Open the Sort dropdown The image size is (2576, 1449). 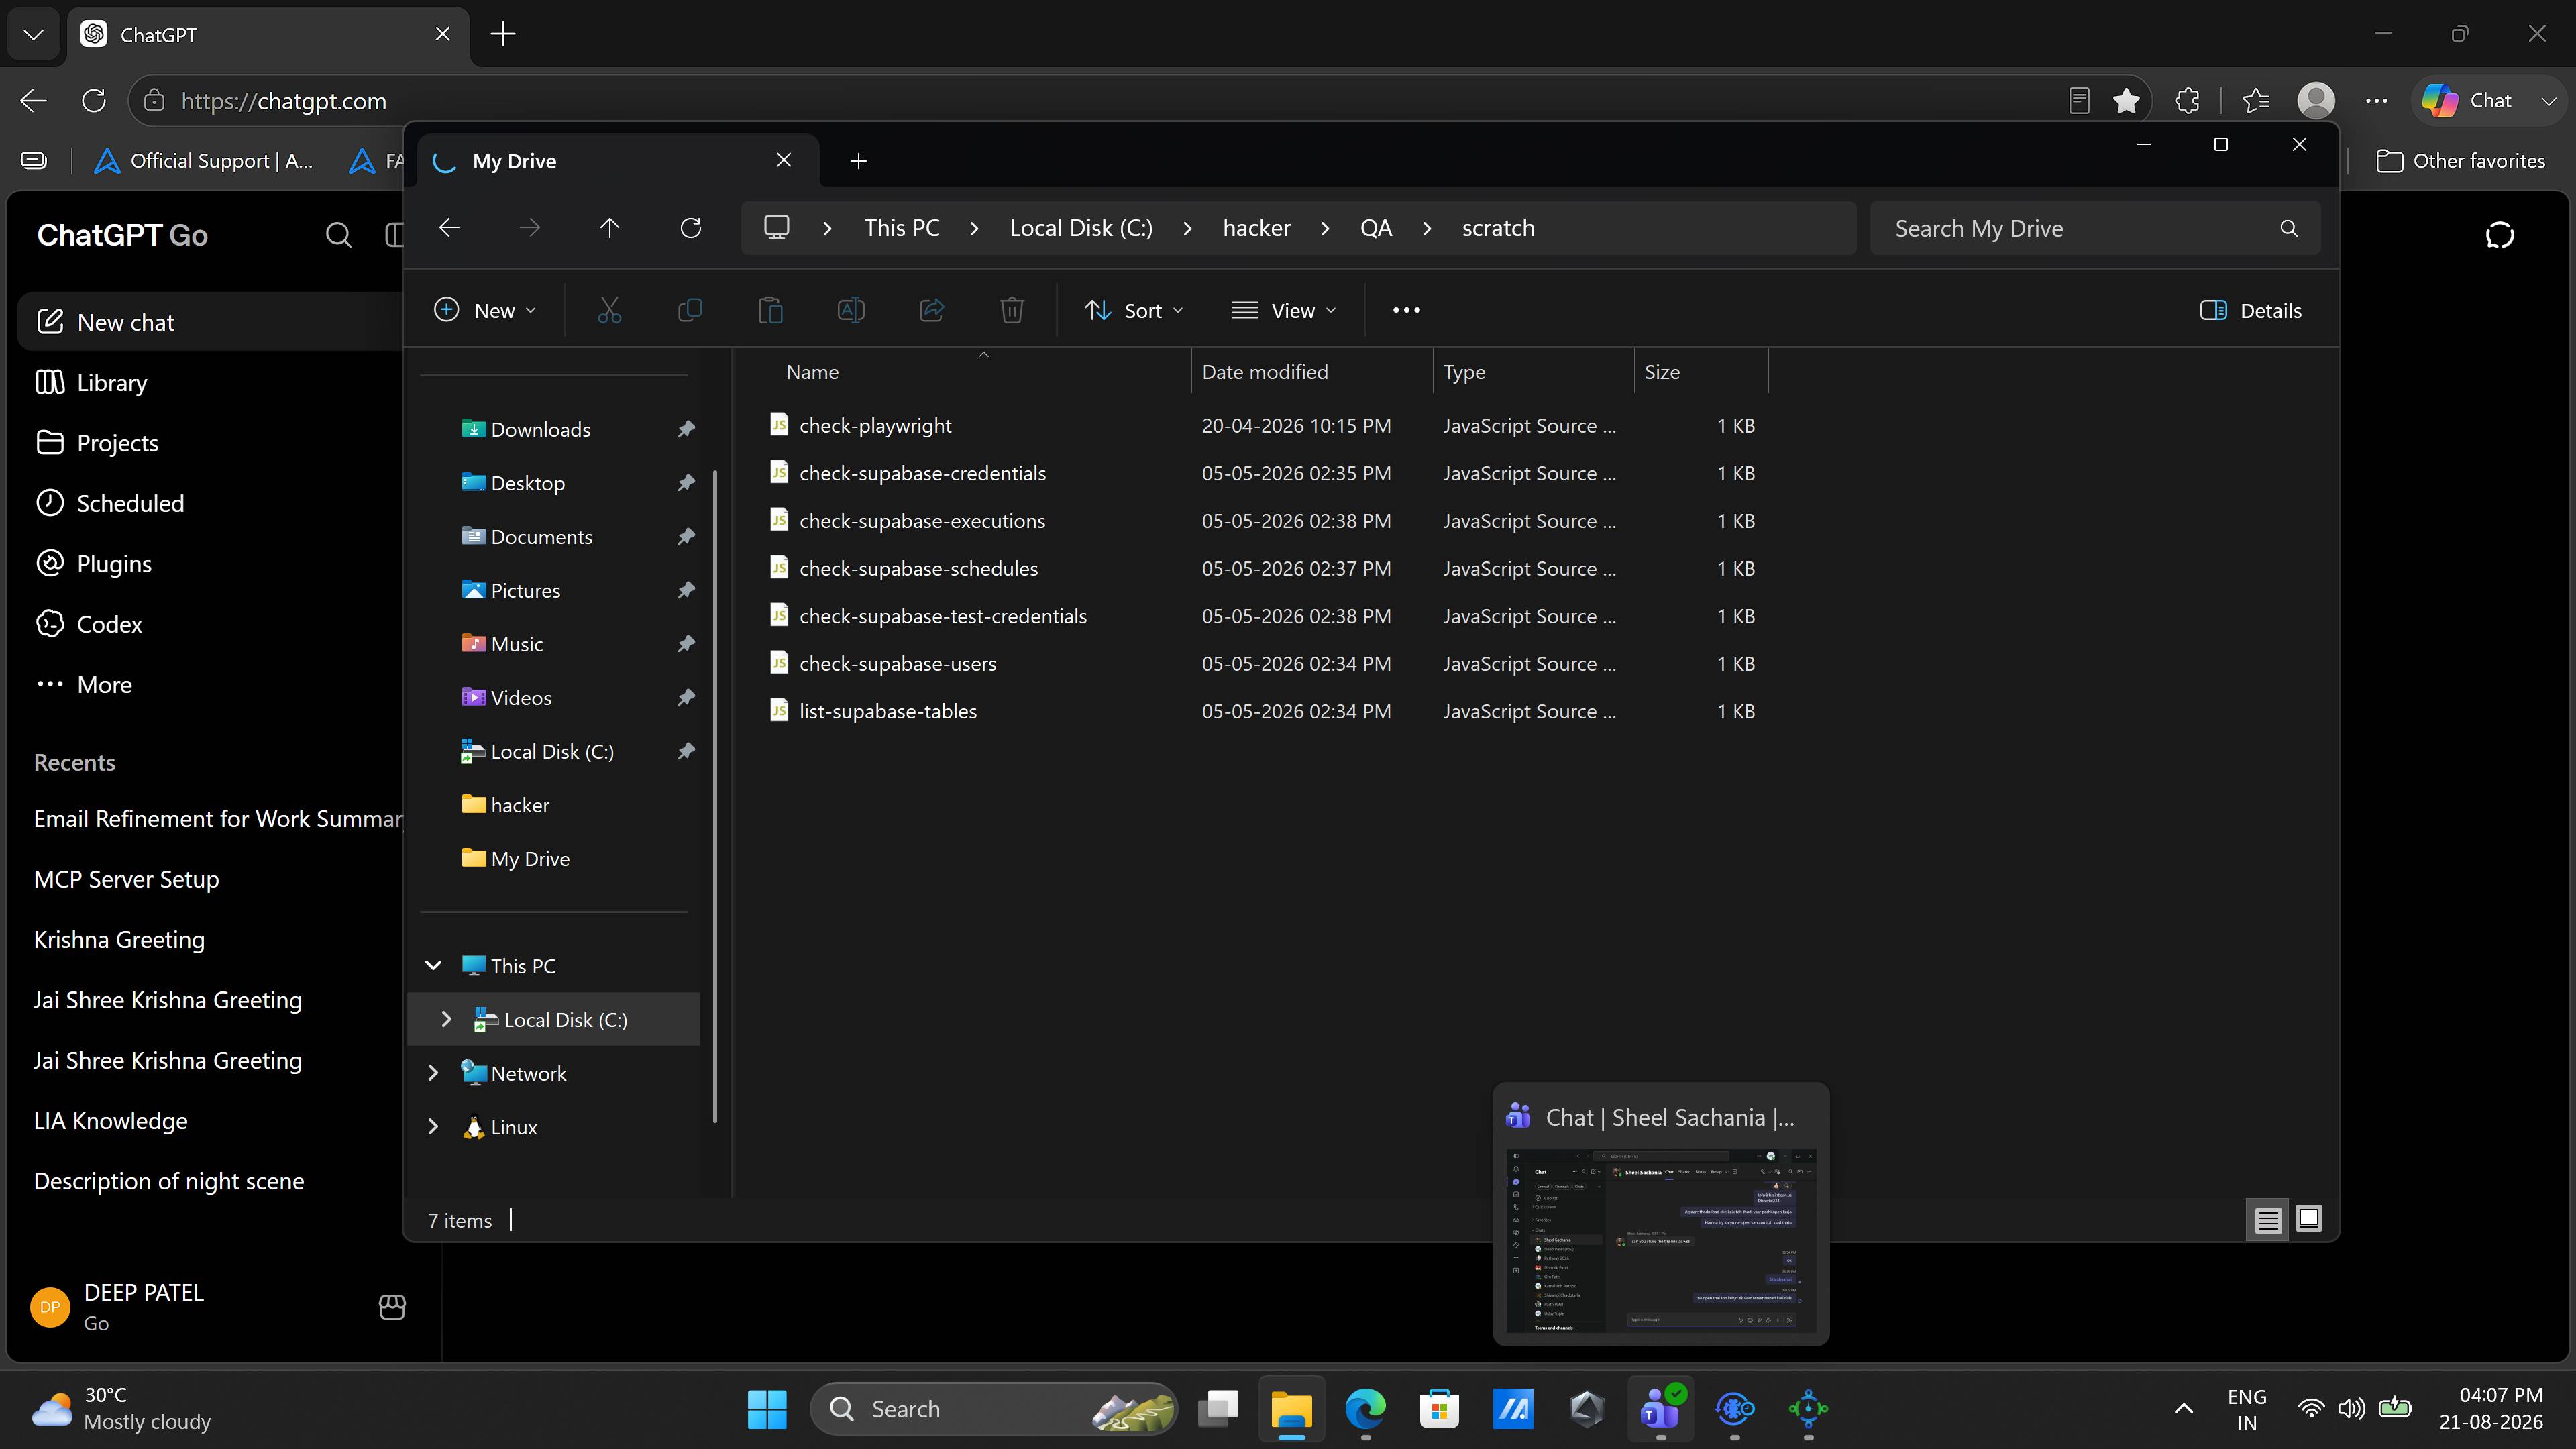tap(1134, 310)
